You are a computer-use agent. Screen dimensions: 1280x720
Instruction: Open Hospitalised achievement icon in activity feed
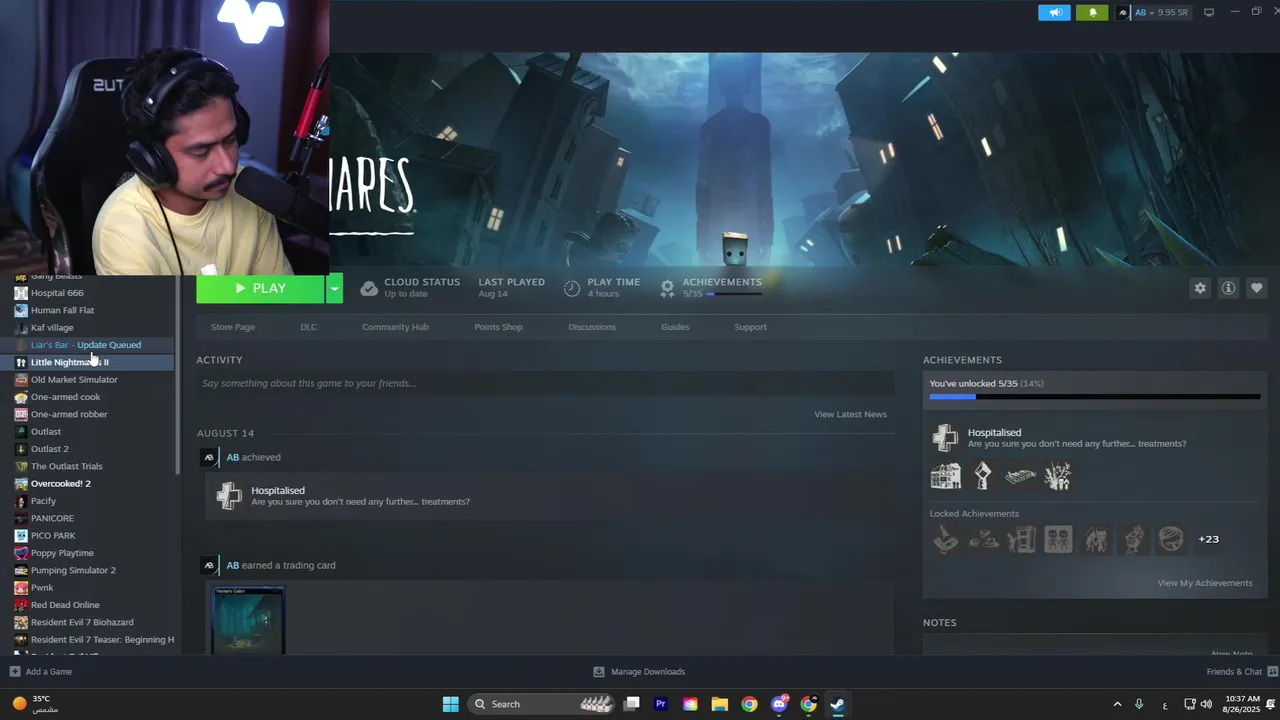pos(229,495)
